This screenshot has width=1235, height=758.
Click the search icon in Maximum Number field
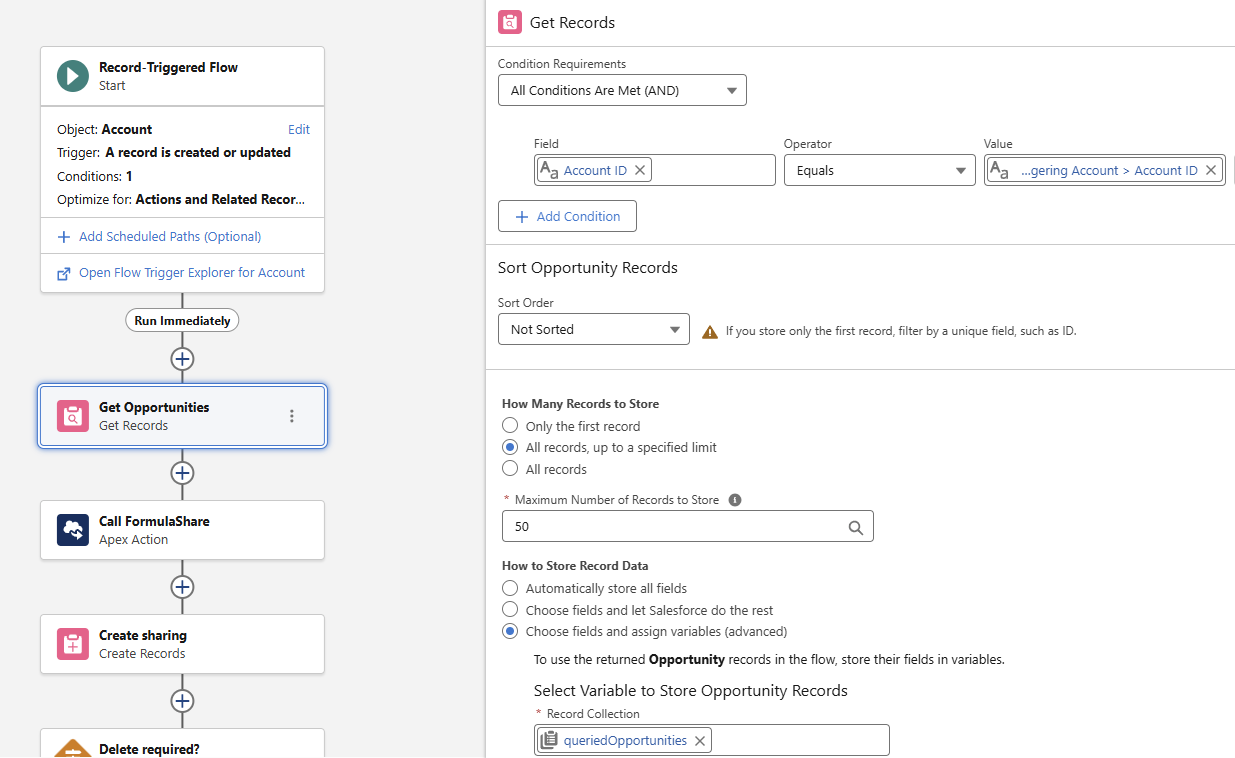pyautogui.click(x=856, y=526)
